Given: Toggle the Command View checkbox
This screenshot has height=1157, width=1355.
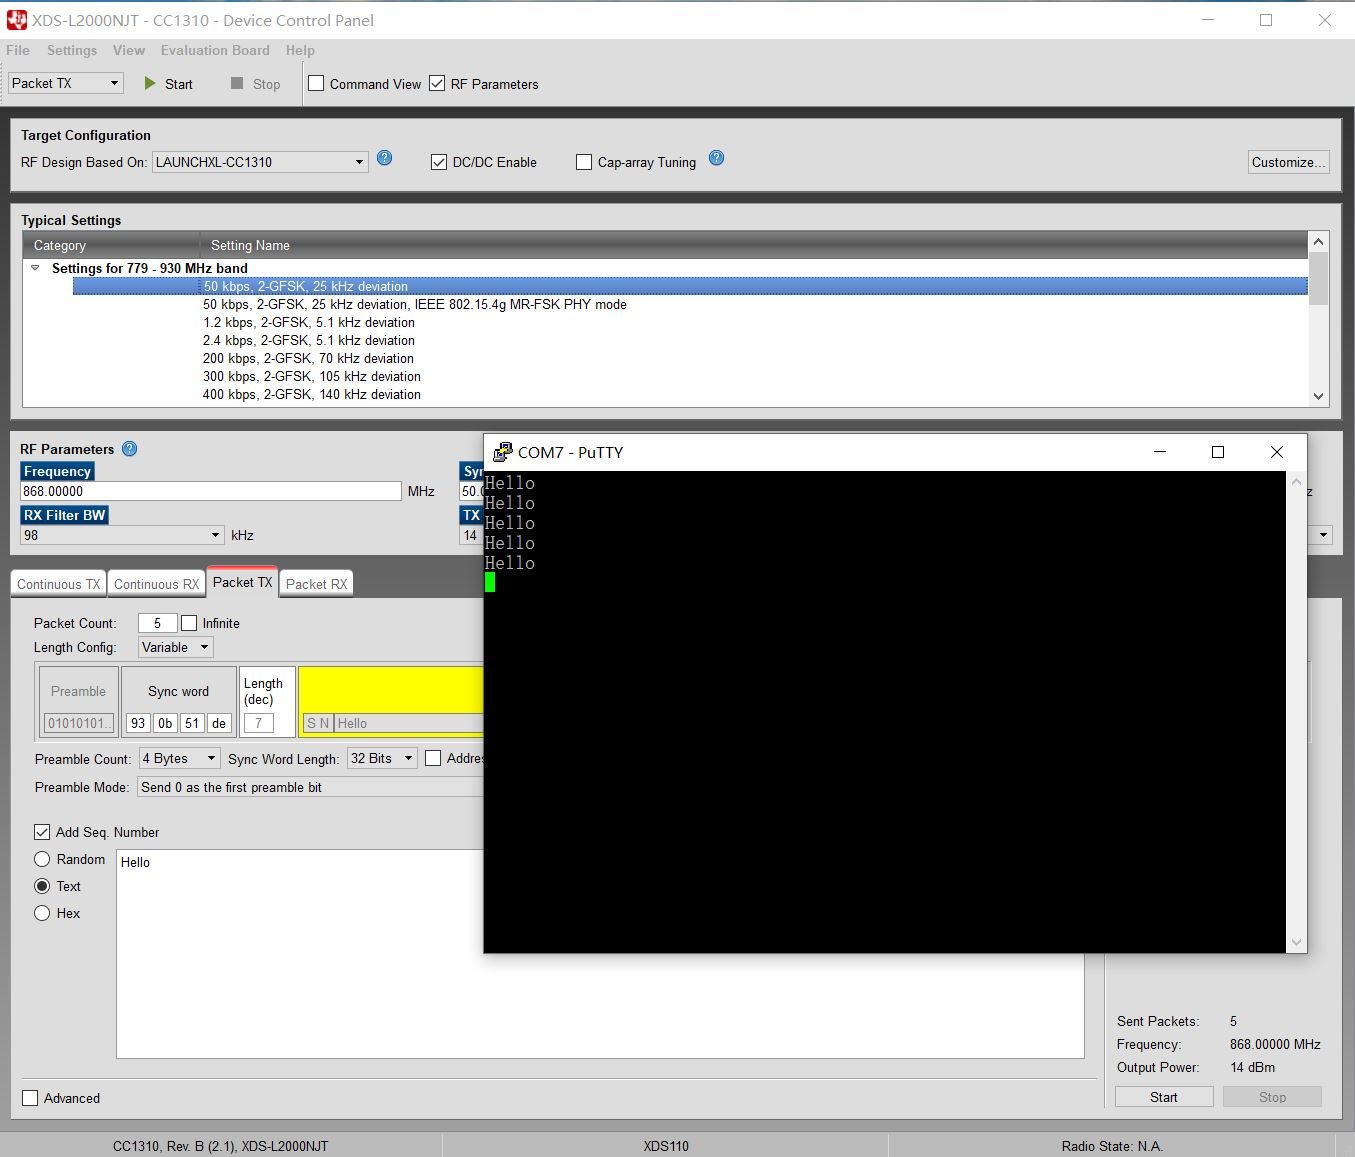Looking at the screenshot, I should [x=316, y=84].
